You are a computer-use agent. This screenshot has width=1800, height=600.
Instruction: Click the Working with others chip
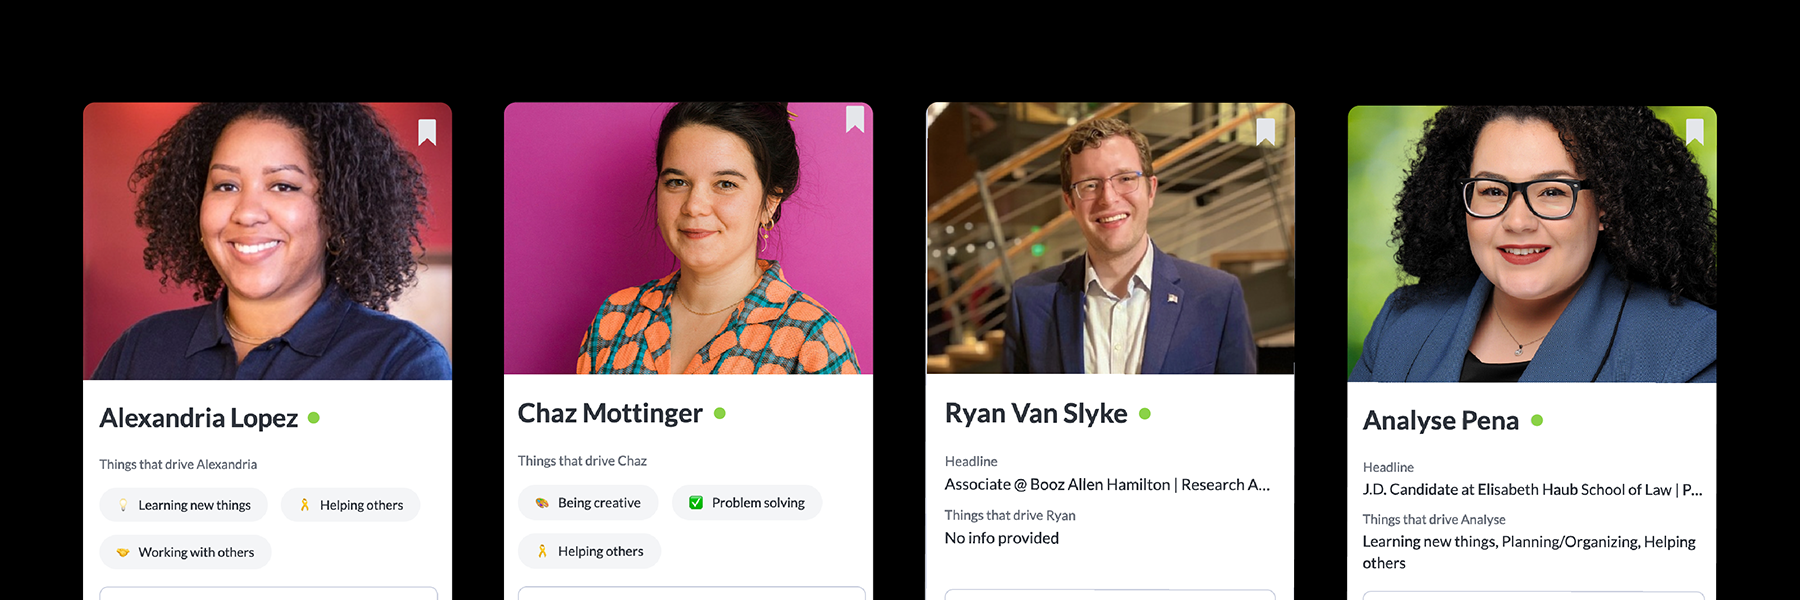[x=186, y=552]
